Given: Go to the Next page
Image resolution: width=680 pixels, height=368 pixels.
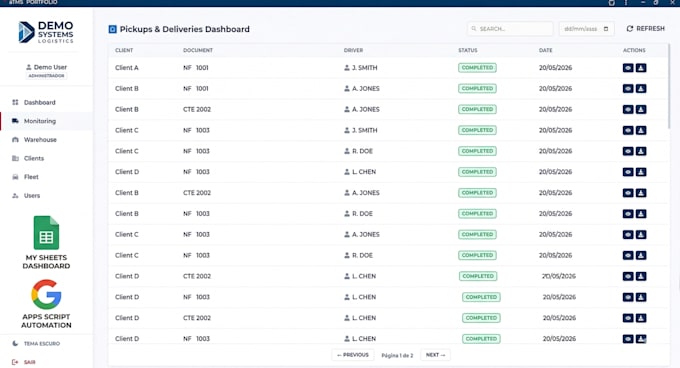Looking at the screenshot, I should 435,355.
